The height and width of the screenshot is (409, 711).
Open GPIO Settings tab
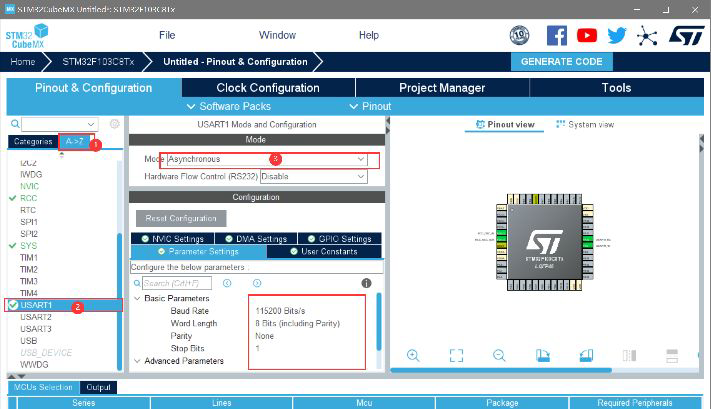339,239
